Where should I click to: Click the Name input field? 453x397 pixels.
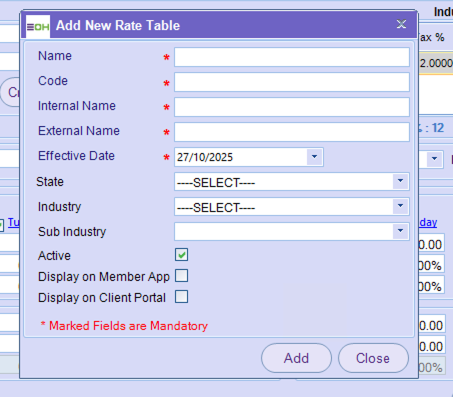(x=292, y=57)
